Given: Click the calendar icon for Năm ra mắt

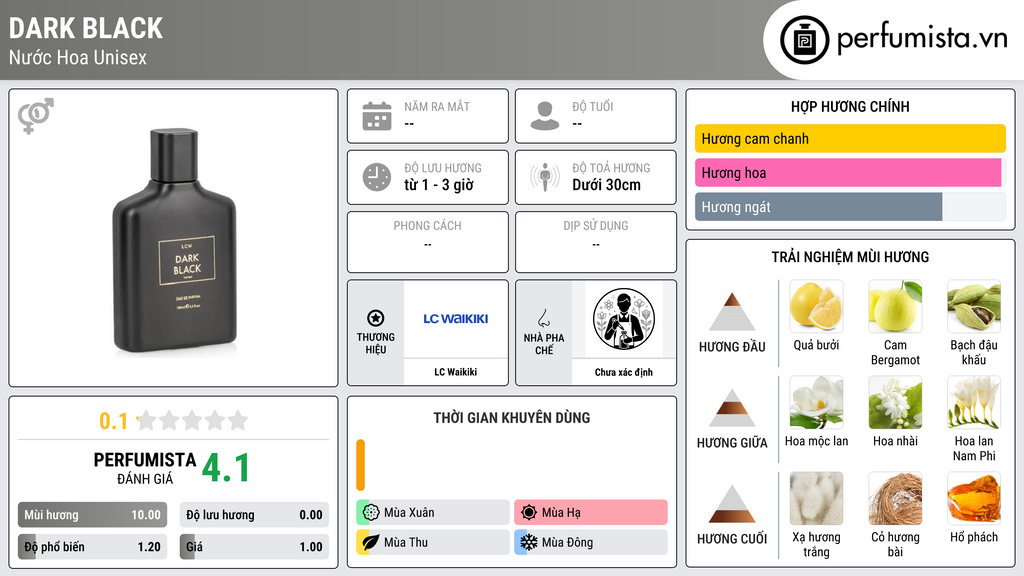Looking at the screenshot, I should [377, 116].
